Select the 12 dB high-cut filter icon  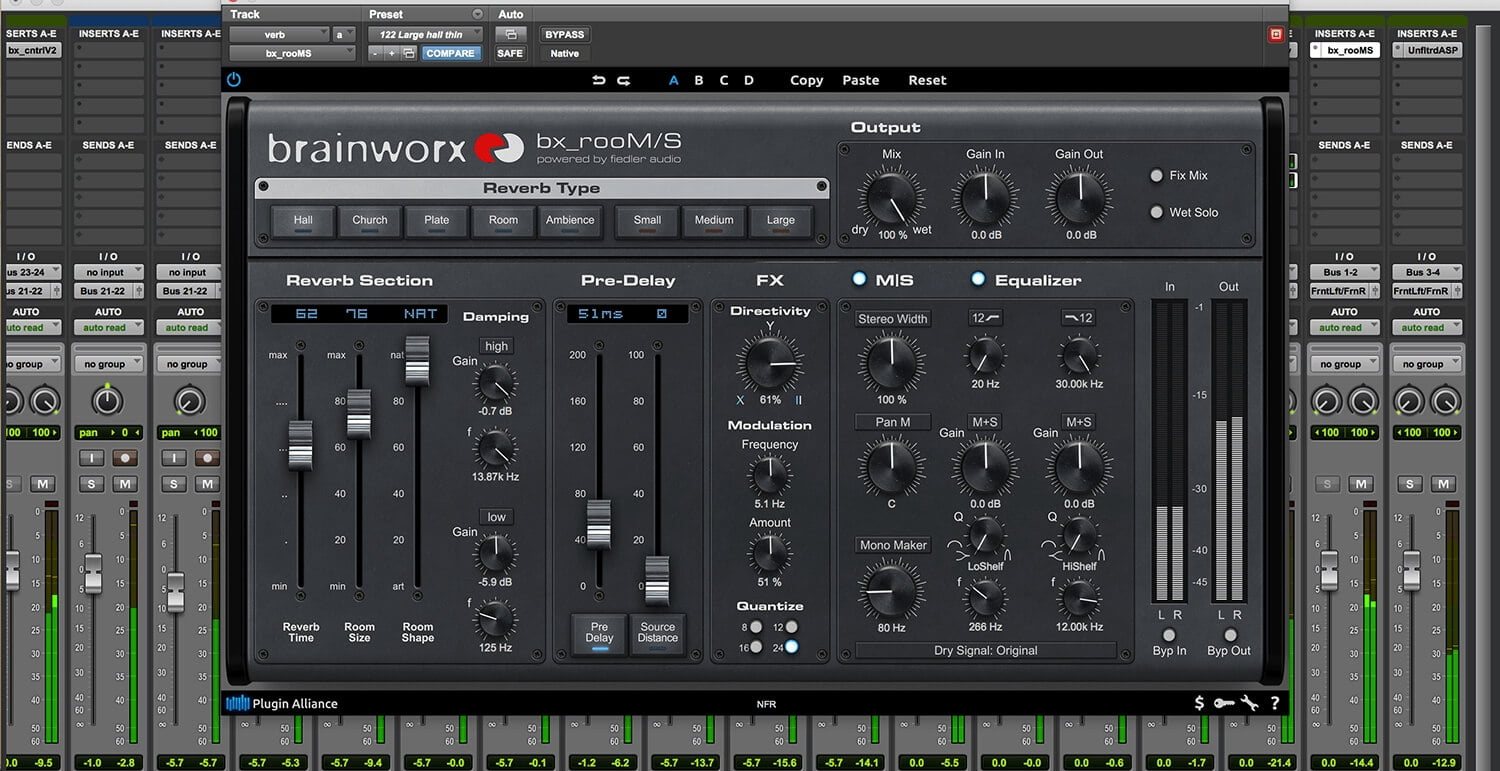pyautogui.click(x=1078, y=318)
